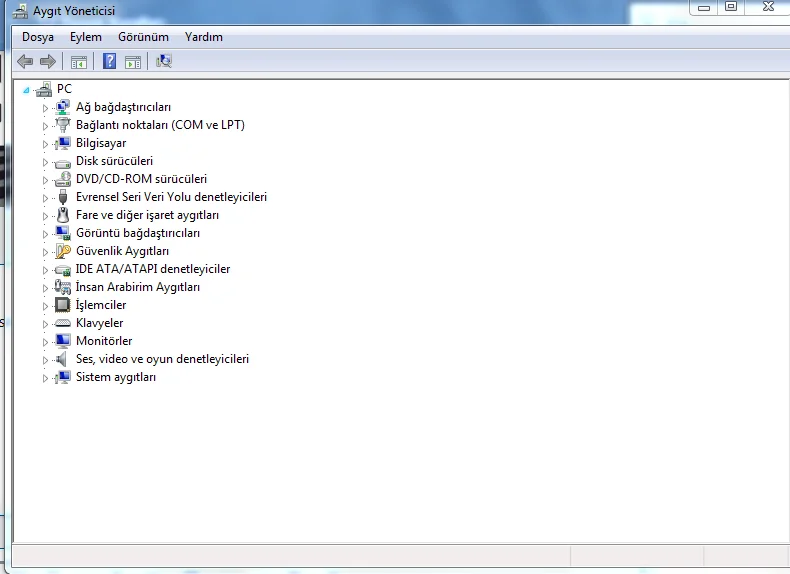
Task: Select the İşlemciler label
Action: point(101,305)
